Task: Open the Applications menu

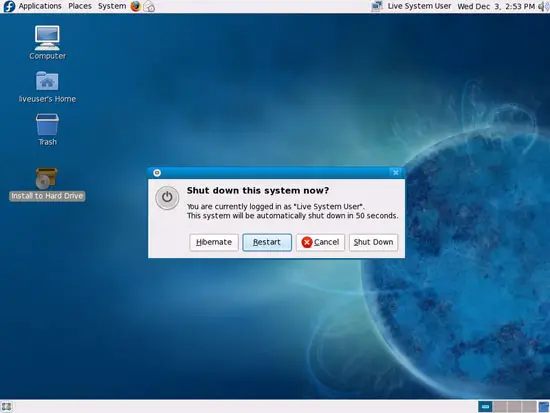Action: click(40, 6)
